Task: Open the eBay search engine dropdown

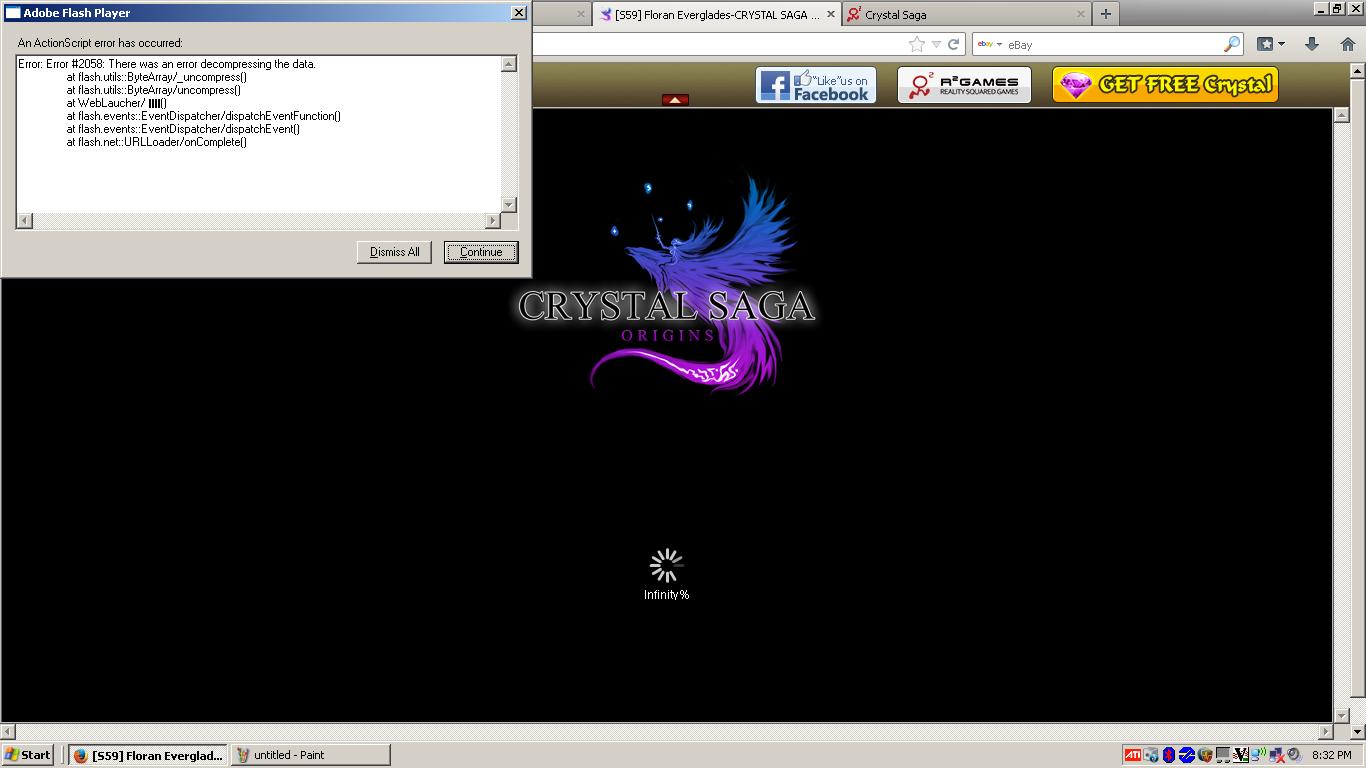Action: (x=990, y=44)
